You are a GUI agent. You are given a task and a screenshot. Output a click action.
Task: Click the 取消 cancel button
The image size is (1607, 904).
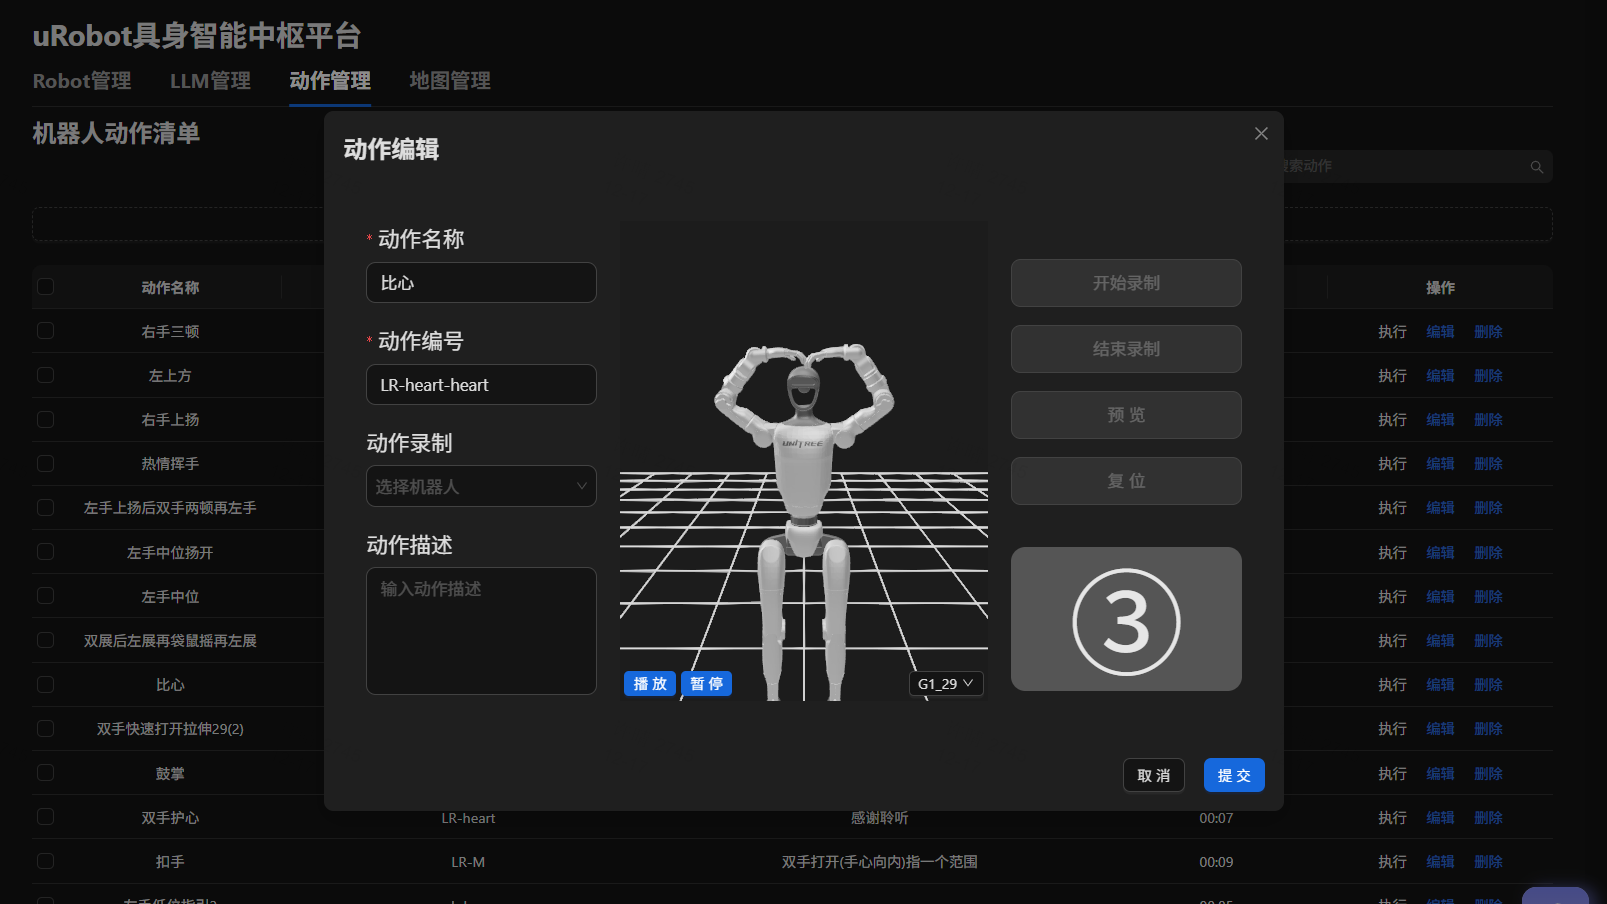coord(1153,776)
